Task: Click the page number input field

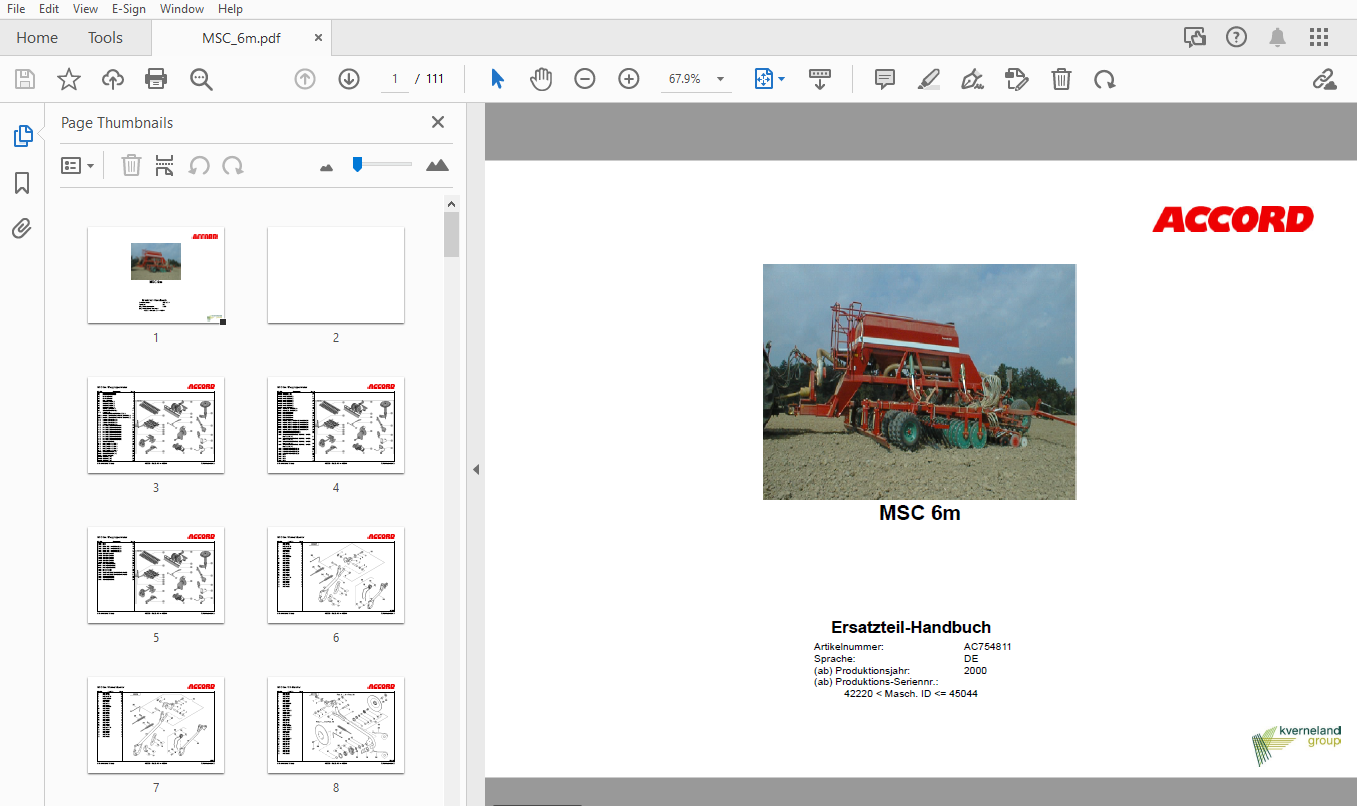Action: pos(394,79)
